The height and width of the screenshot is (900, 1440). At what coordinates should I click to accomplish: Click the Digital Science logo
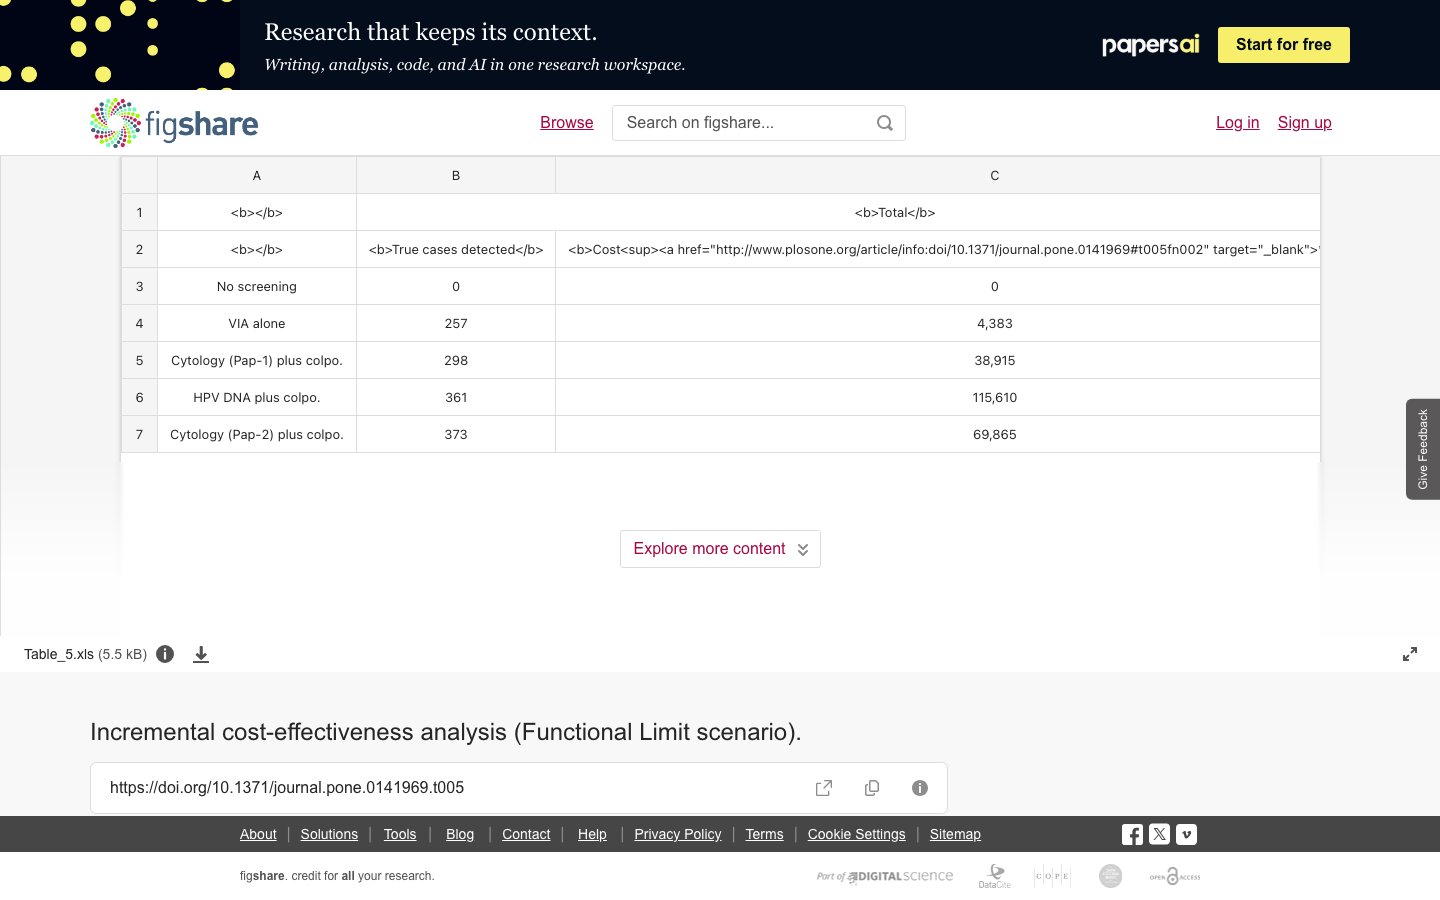point(885,876)
